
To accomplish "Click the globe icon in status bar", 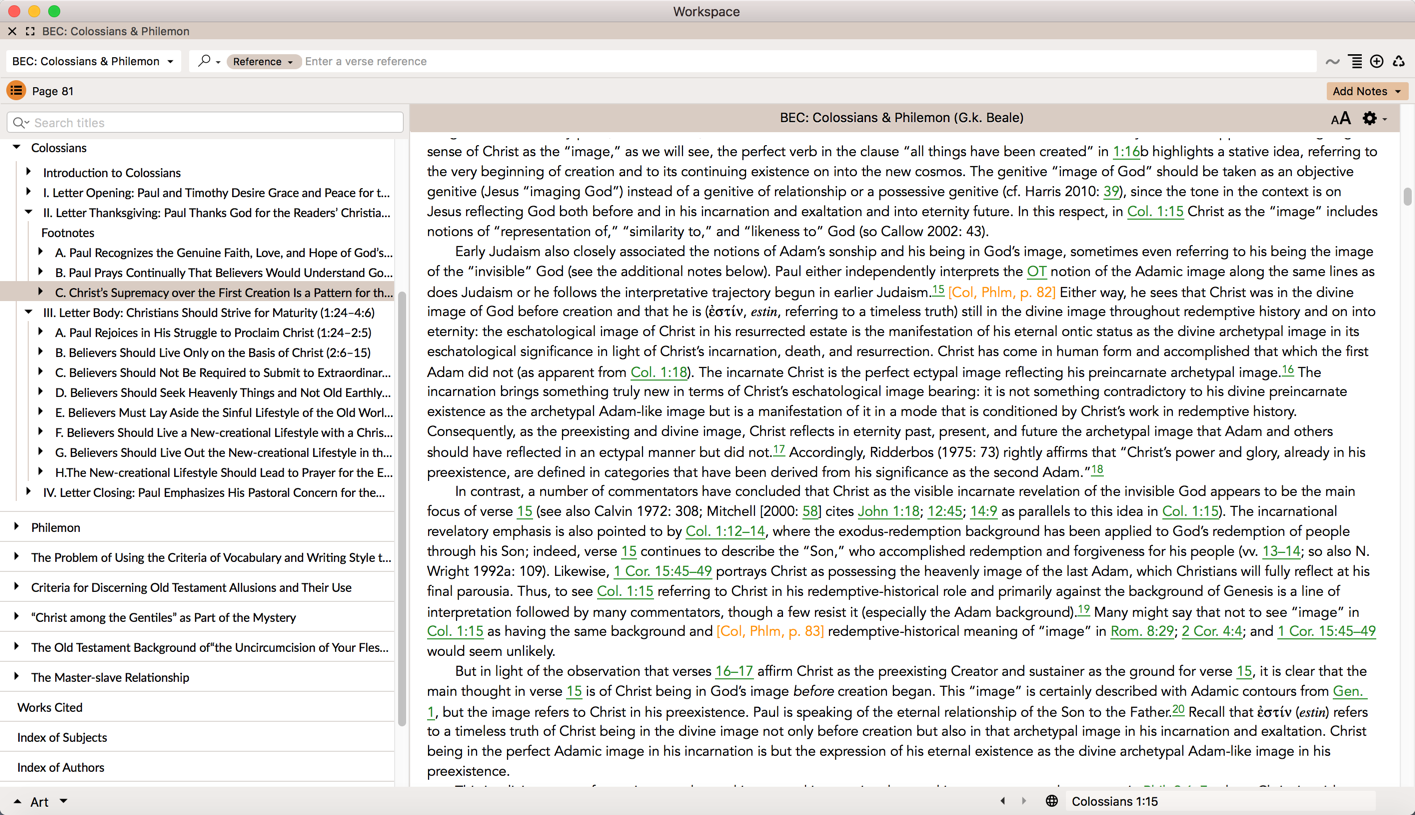I will click(1051, 801).
